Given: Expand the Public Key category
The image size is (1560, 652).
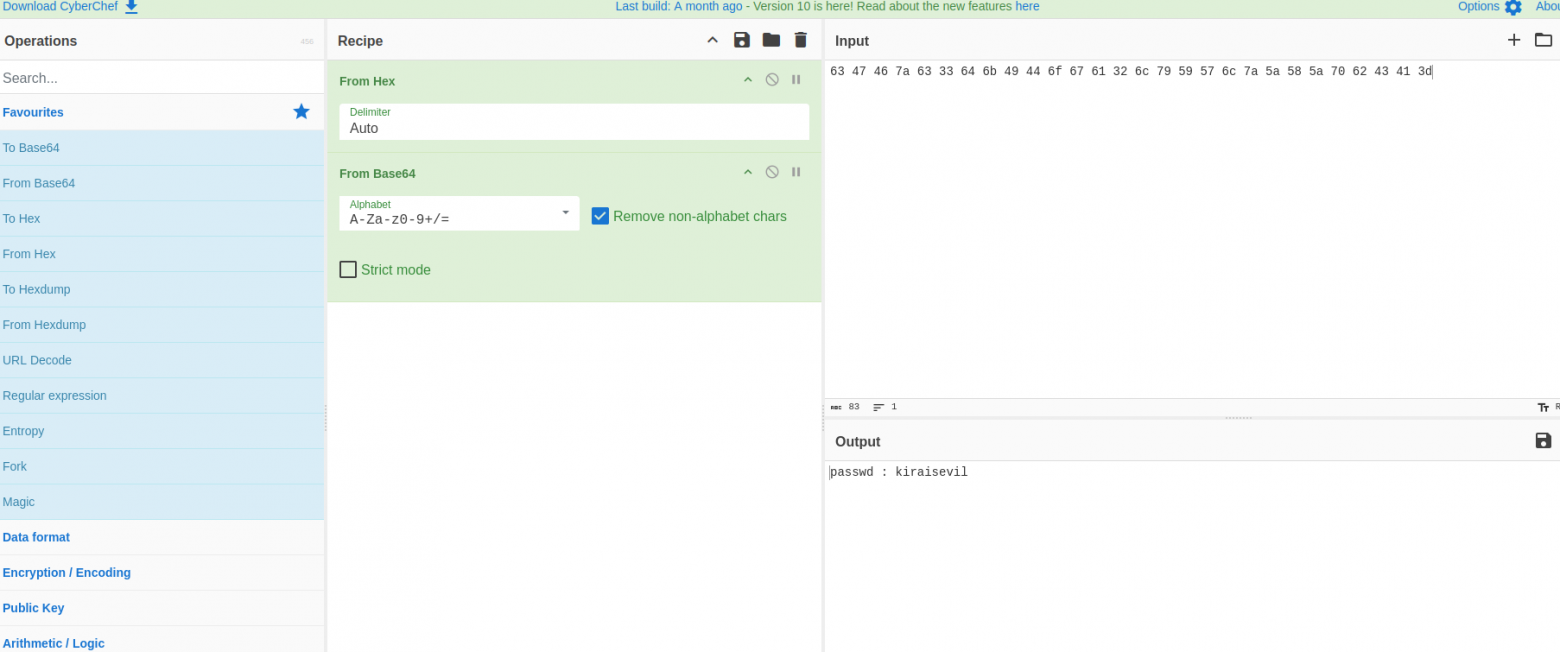Looking at the screenshot, I should tap(162, 608).
